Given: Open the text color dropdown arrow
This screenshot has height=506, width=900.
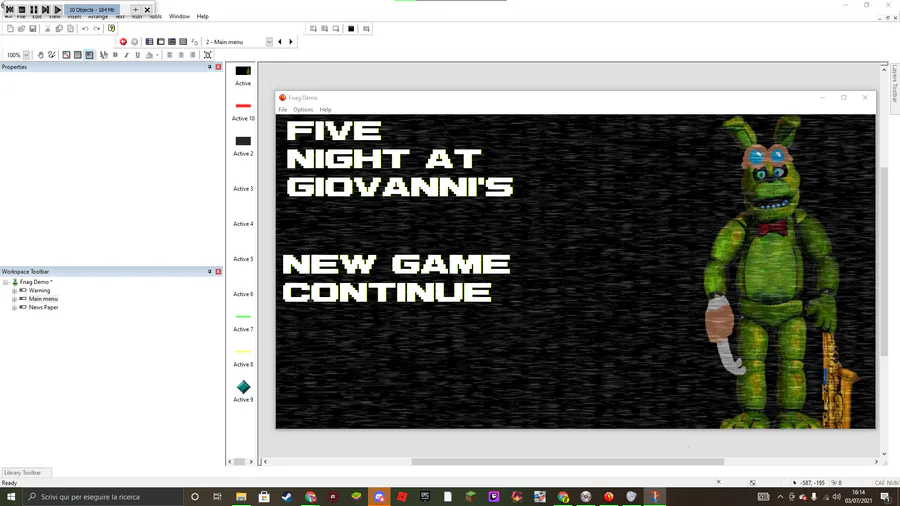Looking at the screenshot, I should (157, 56).
